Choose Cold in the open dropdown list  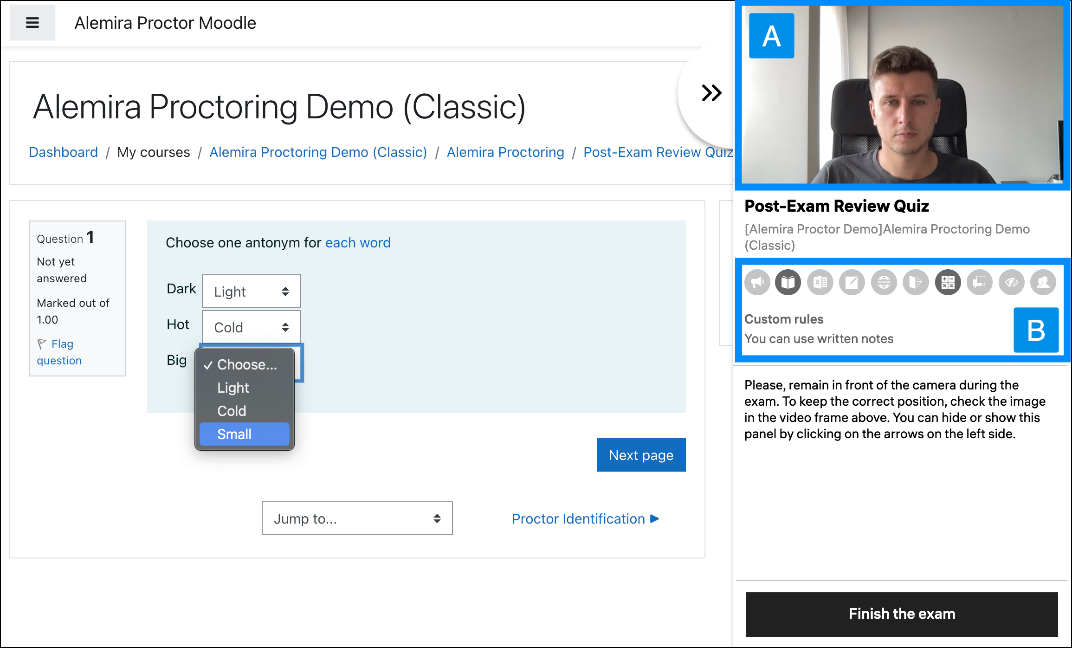232,411
